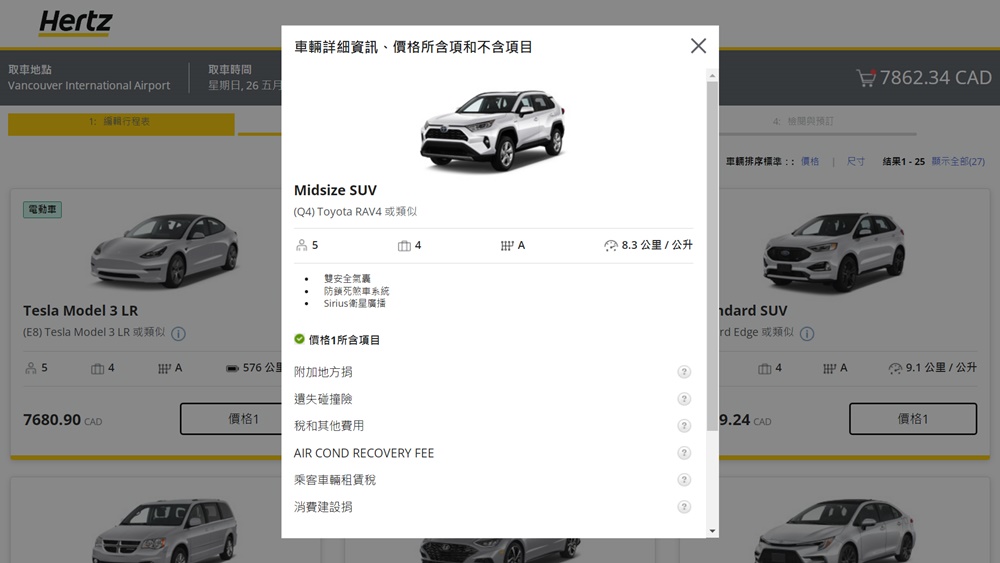This screenshot has height=563, width=1000.
Task: Click the info icon beside Ford Edge
Action: coord(807,333)
